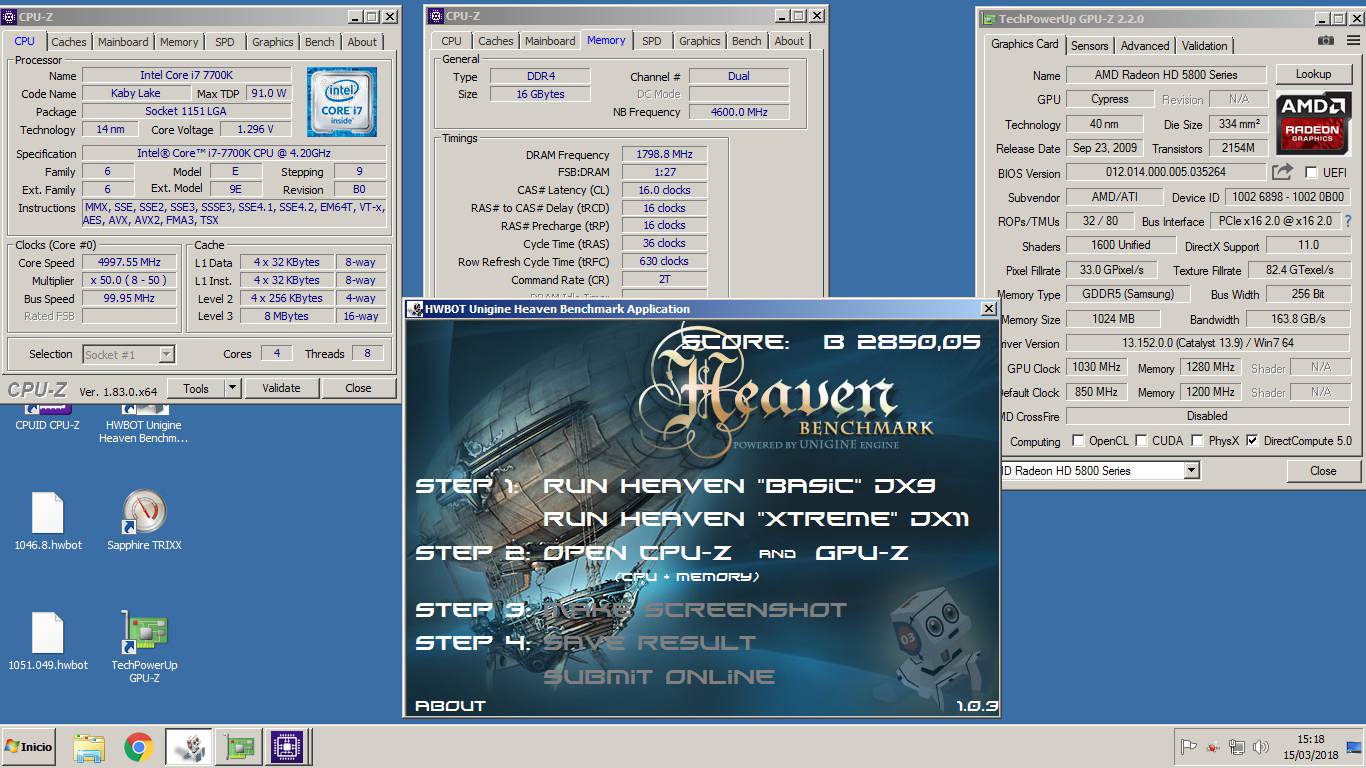Switch to Sensors tab in GPU-Z

pyautogui.click(x=1089, y=46)
